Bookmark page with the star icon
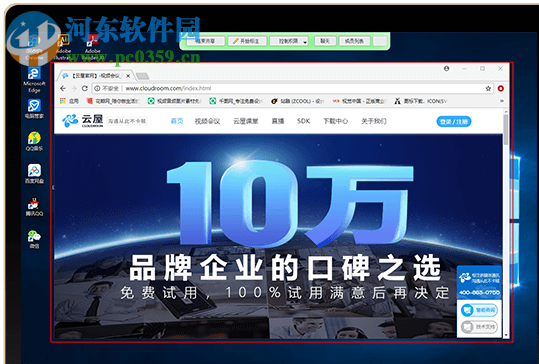The height and width of the screenshot is (364, 539). point(488,89)
